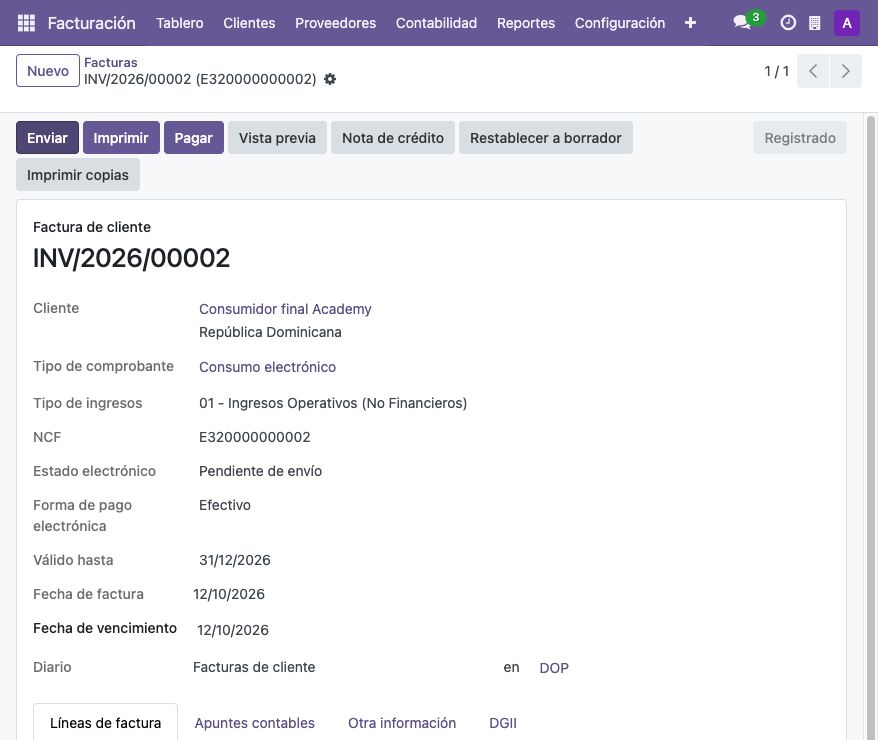
Task: Open the Tablero menu
Action: tap(180, 23)
